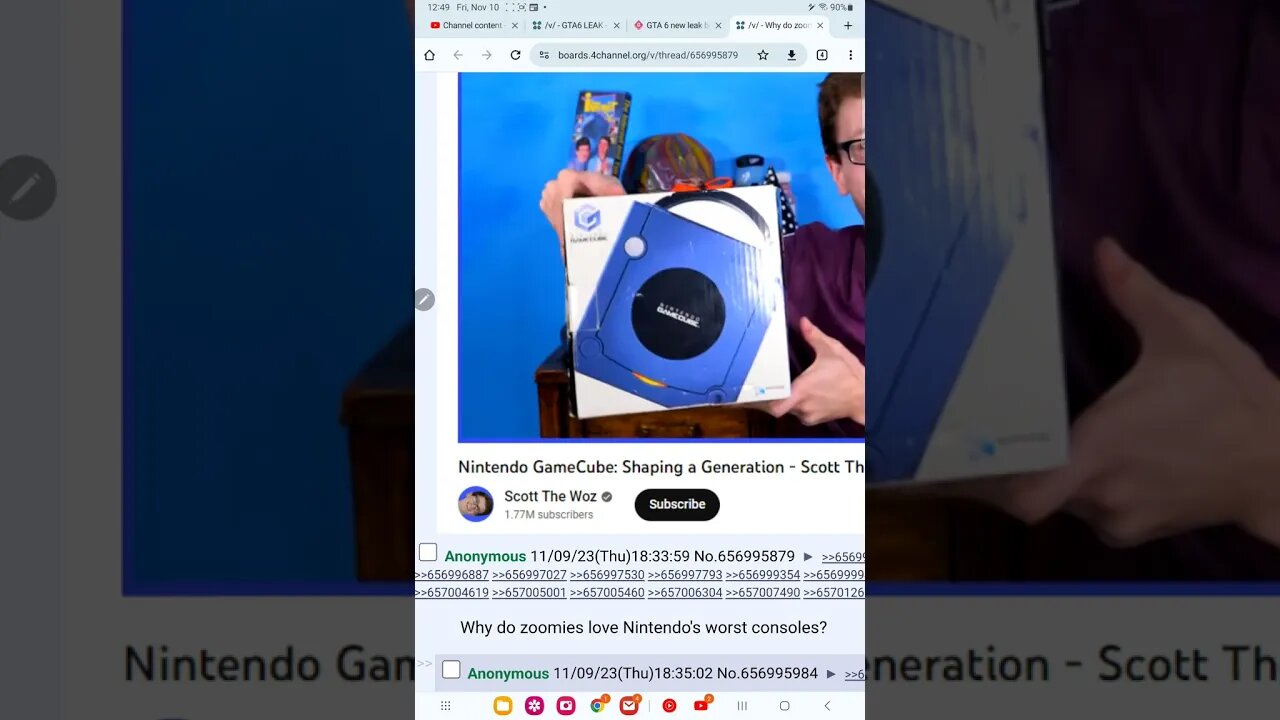Close the GTA 6 new leak tab
Viewport: 1280px width, 720px height.
718,26
